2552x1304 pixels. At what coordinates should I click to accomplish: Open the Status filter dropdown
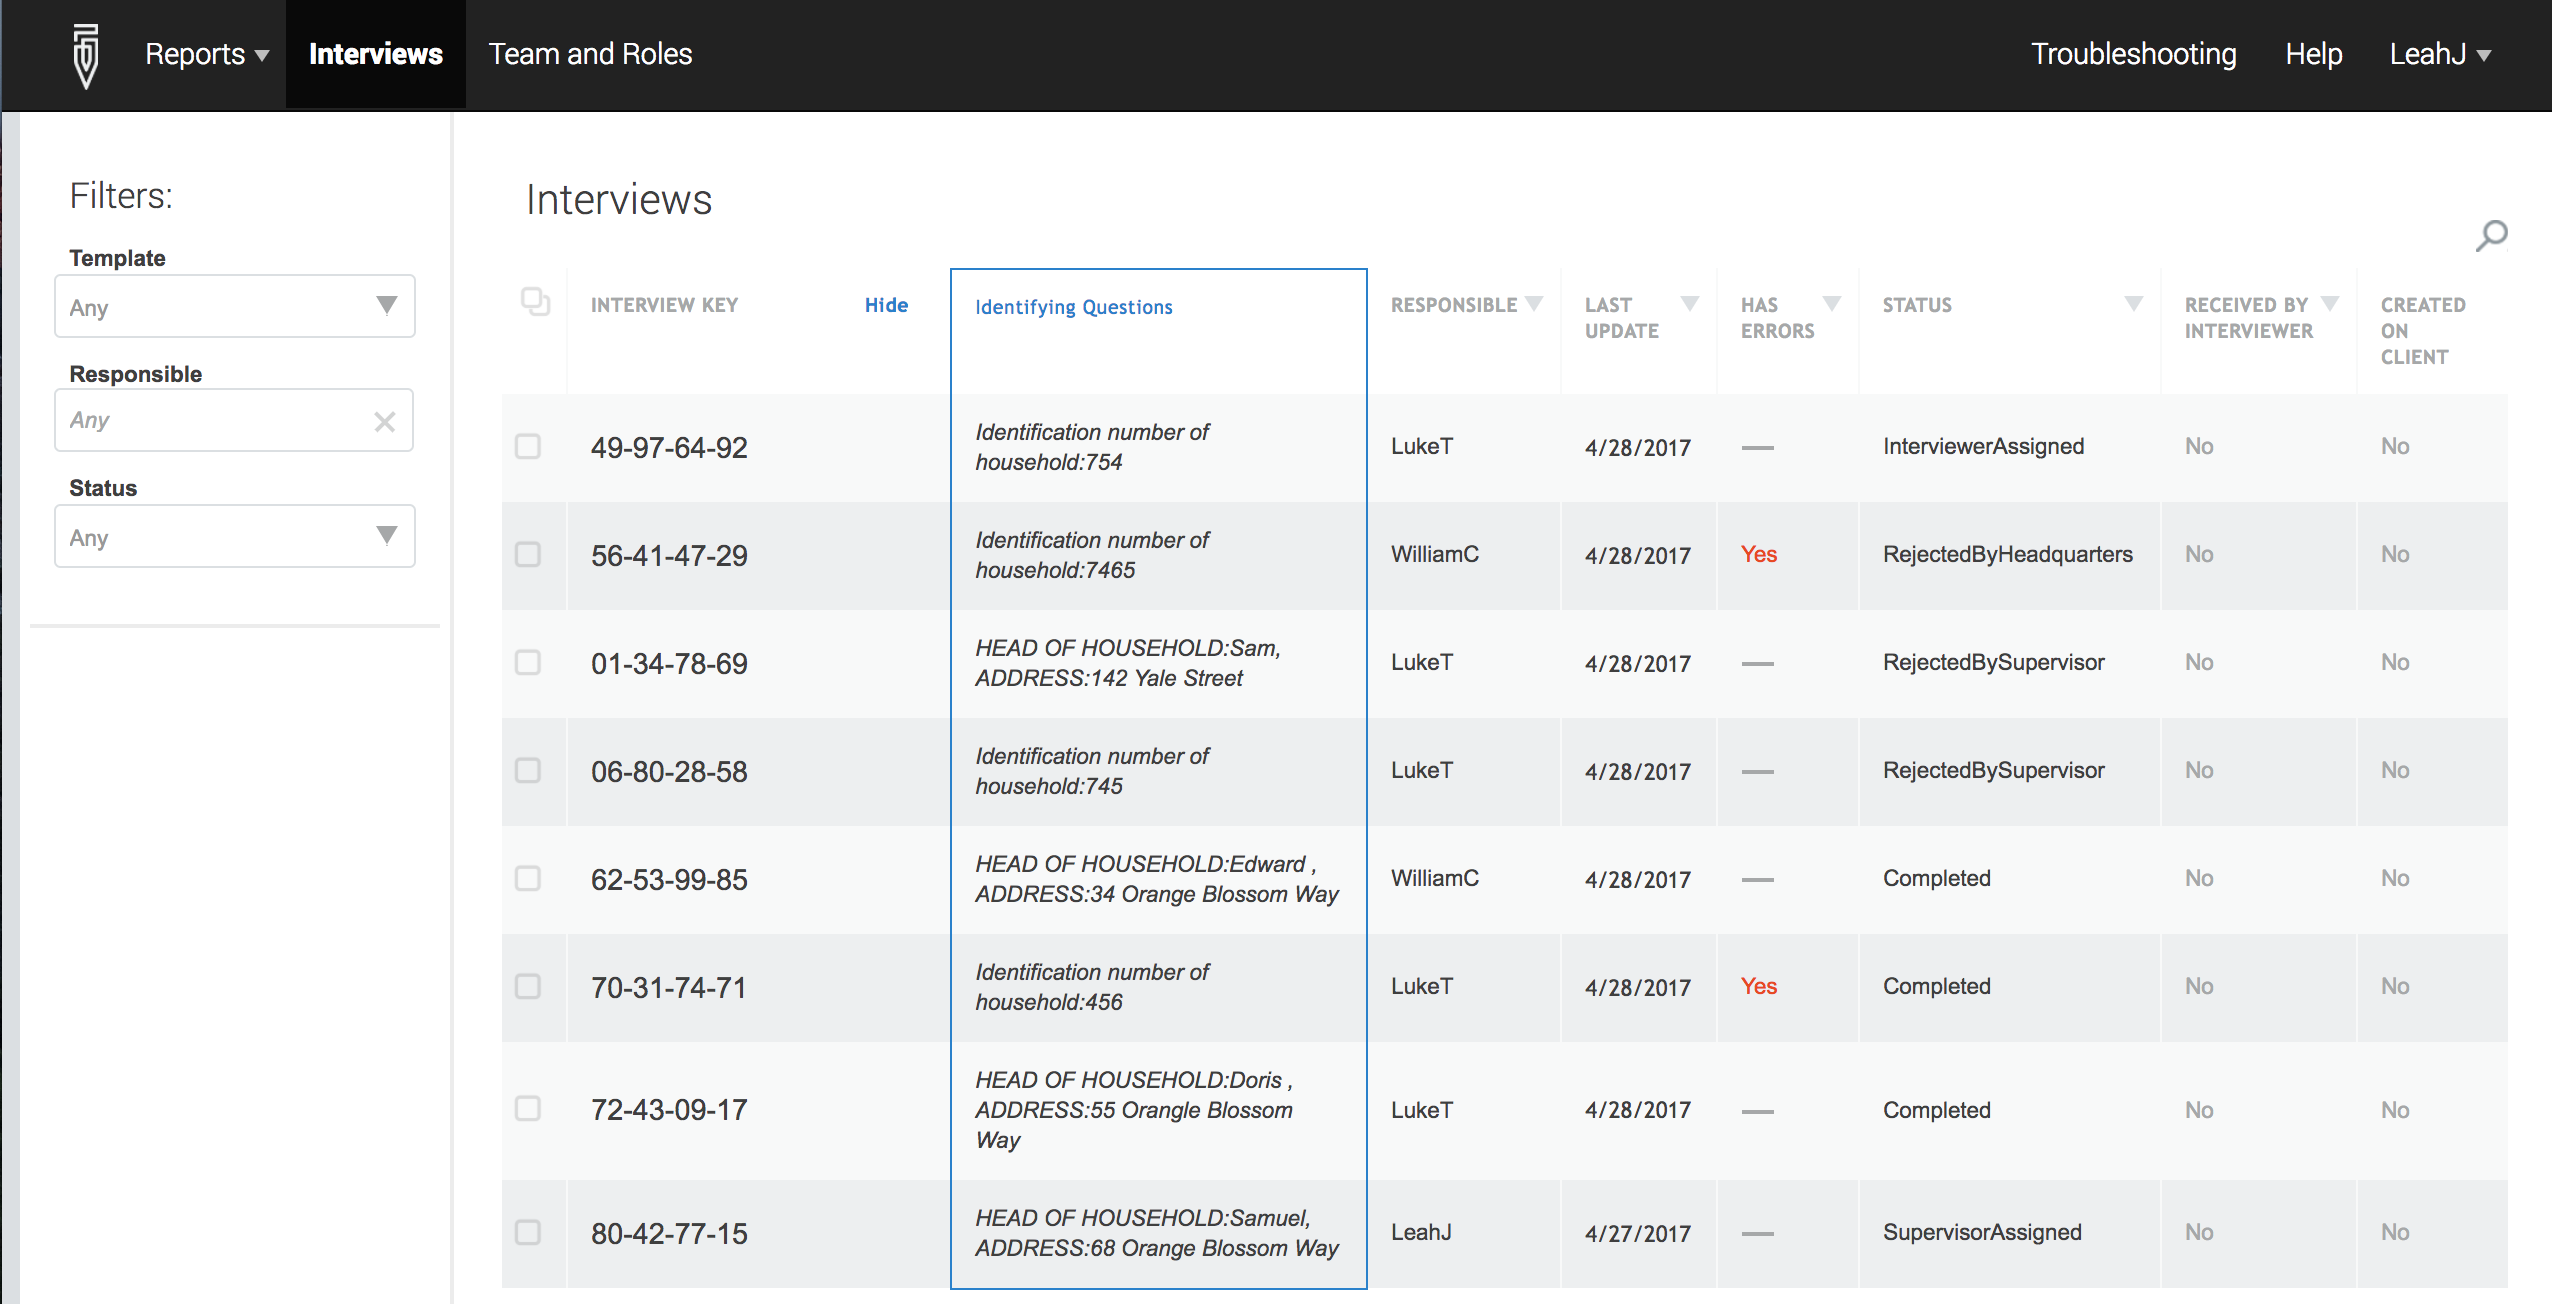click(235, 536)
